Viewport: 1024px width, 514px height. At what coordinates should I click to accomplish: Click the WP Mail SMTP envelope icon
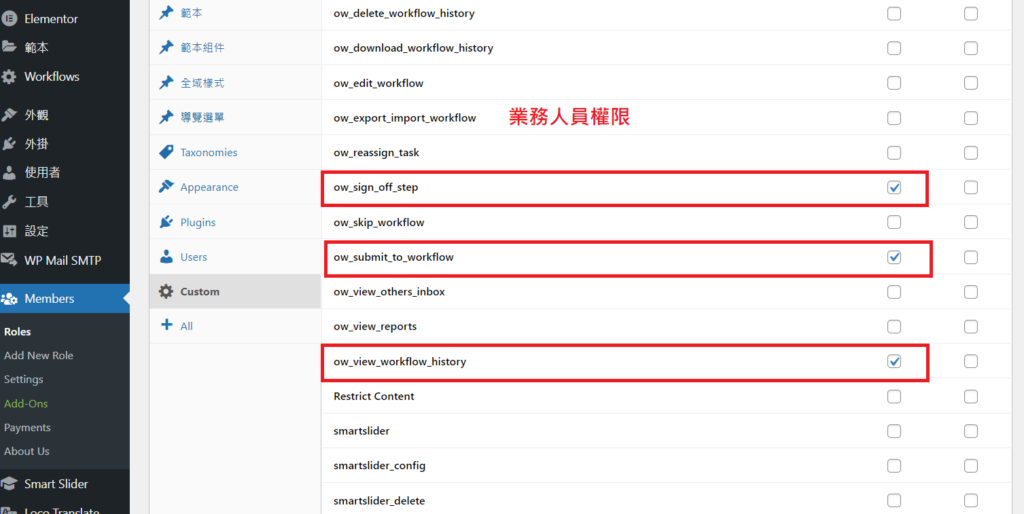pos(9,261)
